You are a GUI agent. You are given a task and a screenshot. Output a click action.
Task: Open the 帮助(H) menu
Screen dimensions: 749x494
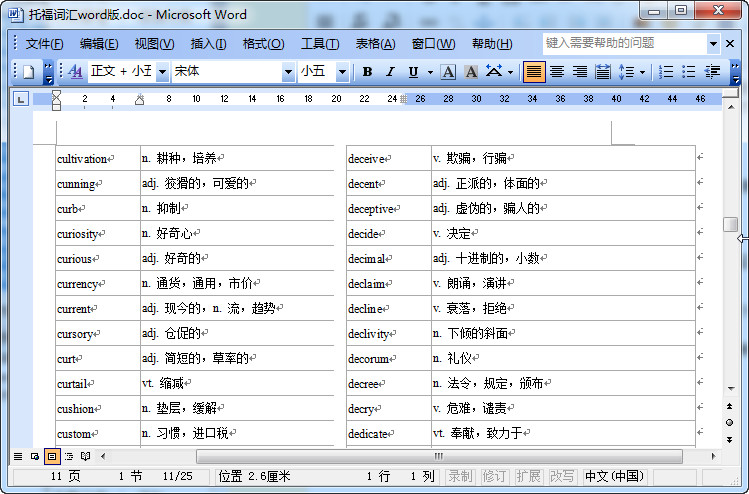coord(492,44)
